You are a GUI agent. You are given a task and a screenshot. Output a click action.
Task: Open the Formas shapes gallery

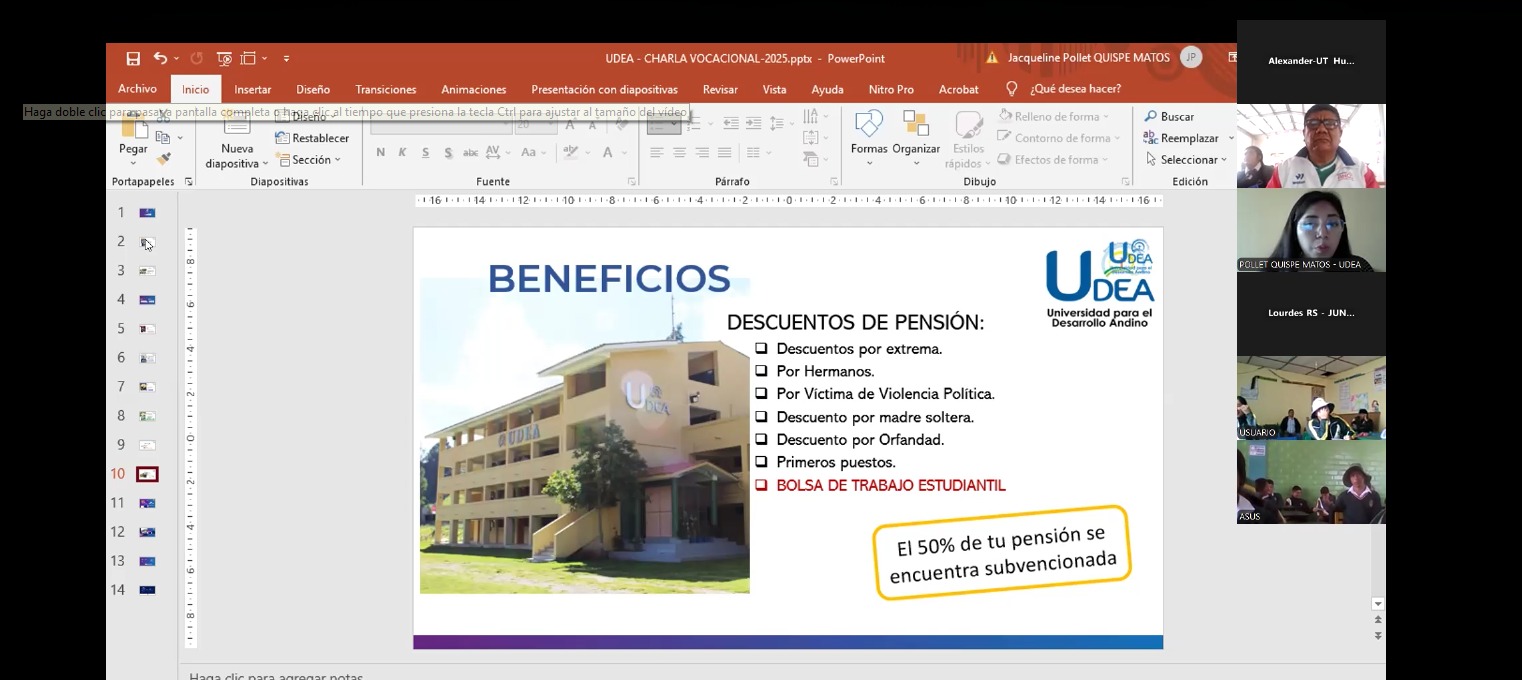point(869,126)
